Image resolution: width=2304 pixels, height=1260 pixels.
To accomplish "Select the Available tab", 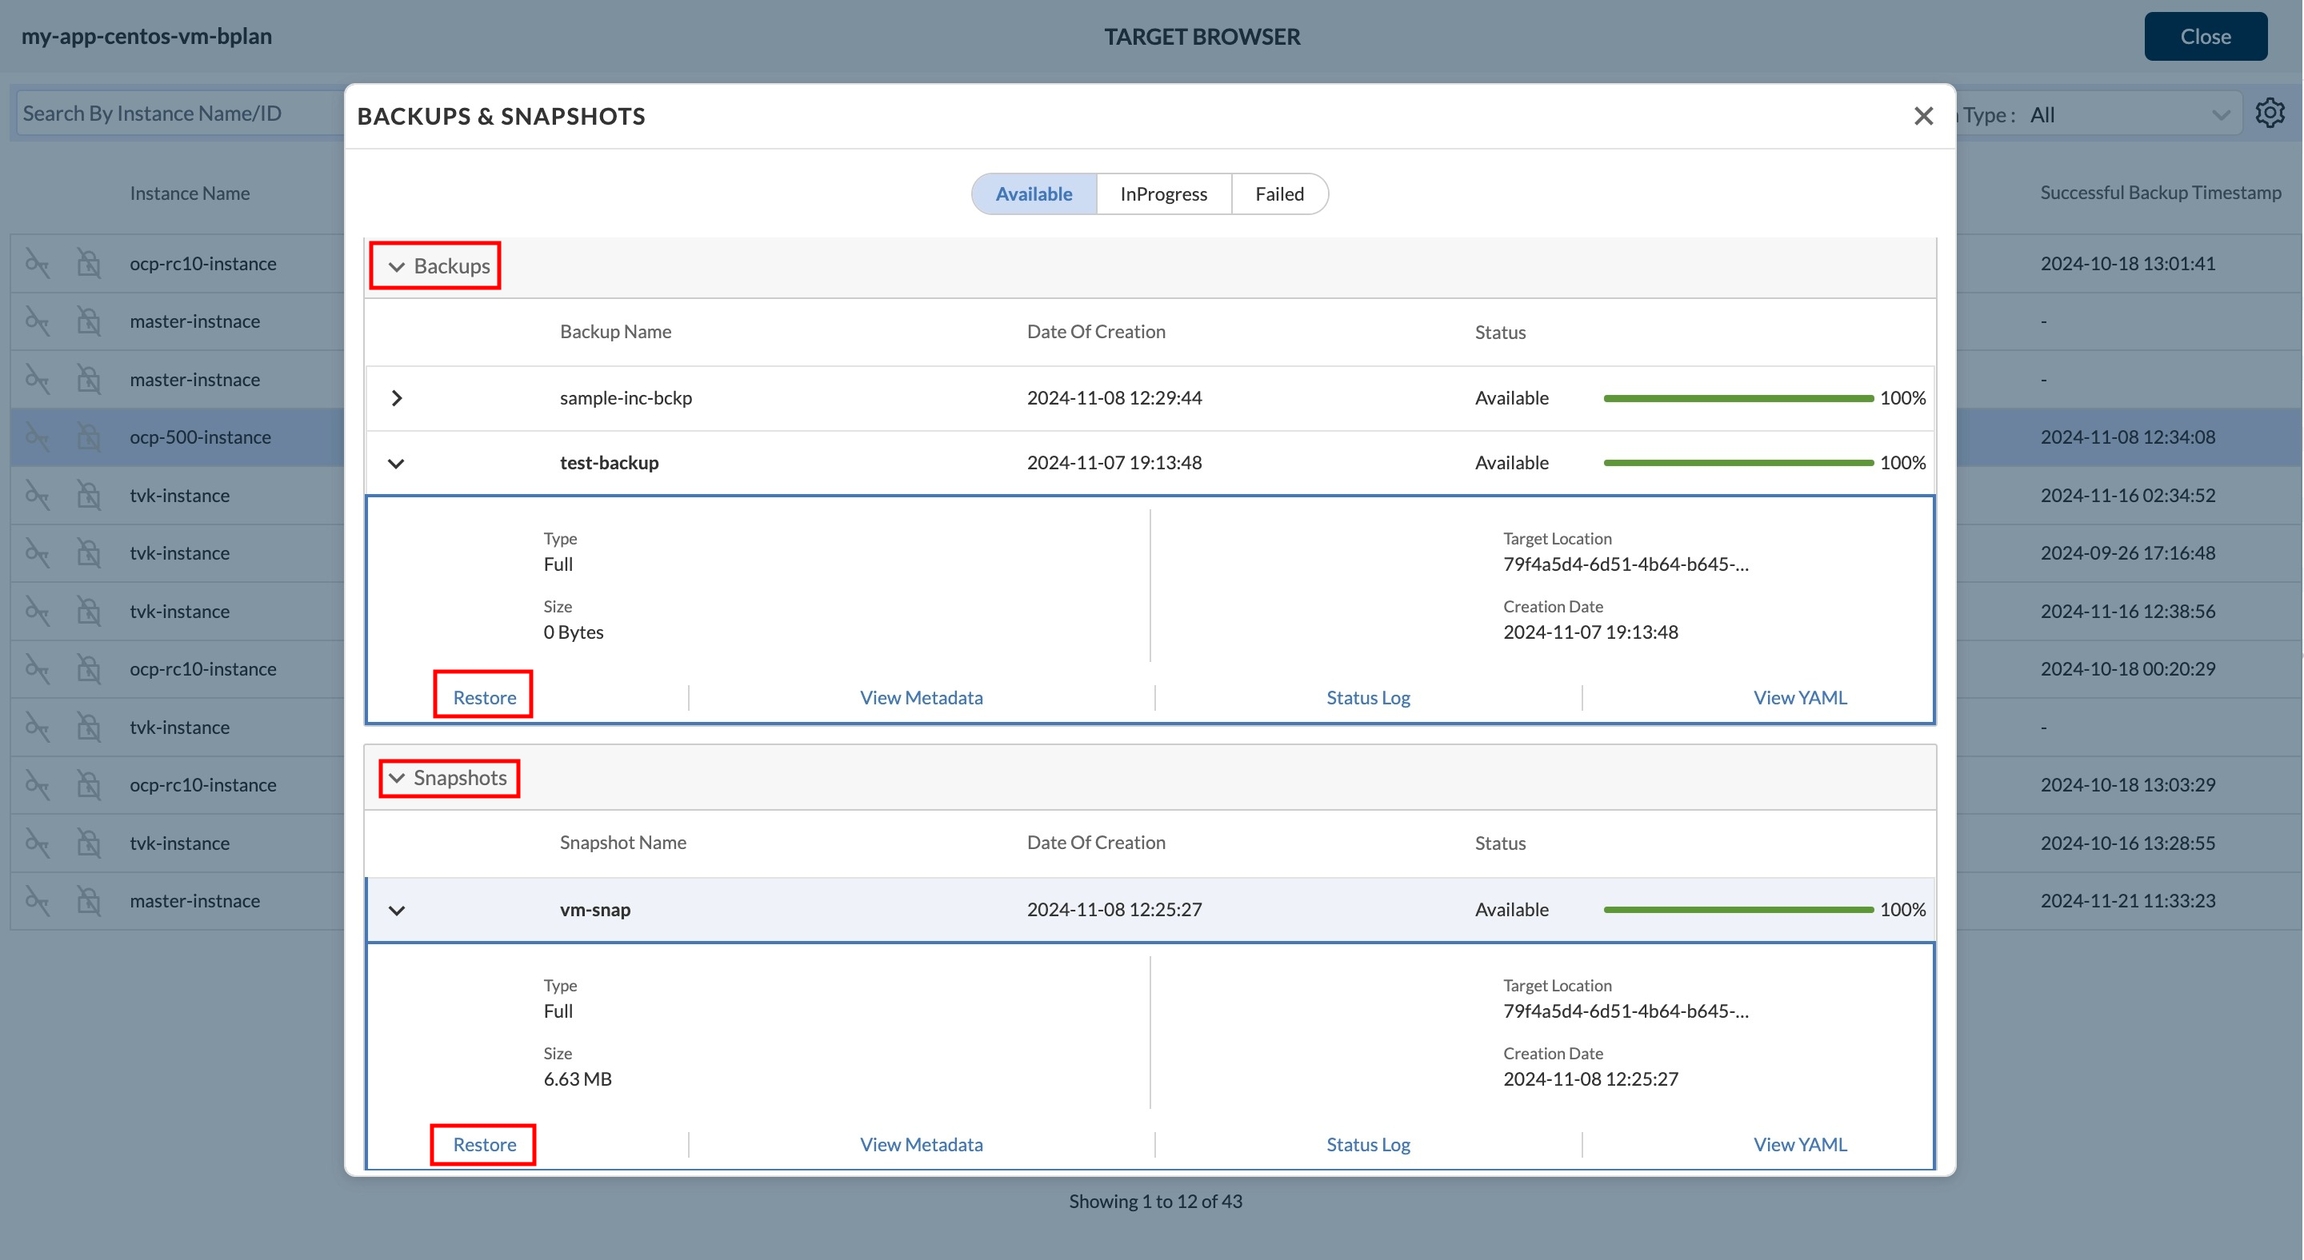I will coord(1033,193).
